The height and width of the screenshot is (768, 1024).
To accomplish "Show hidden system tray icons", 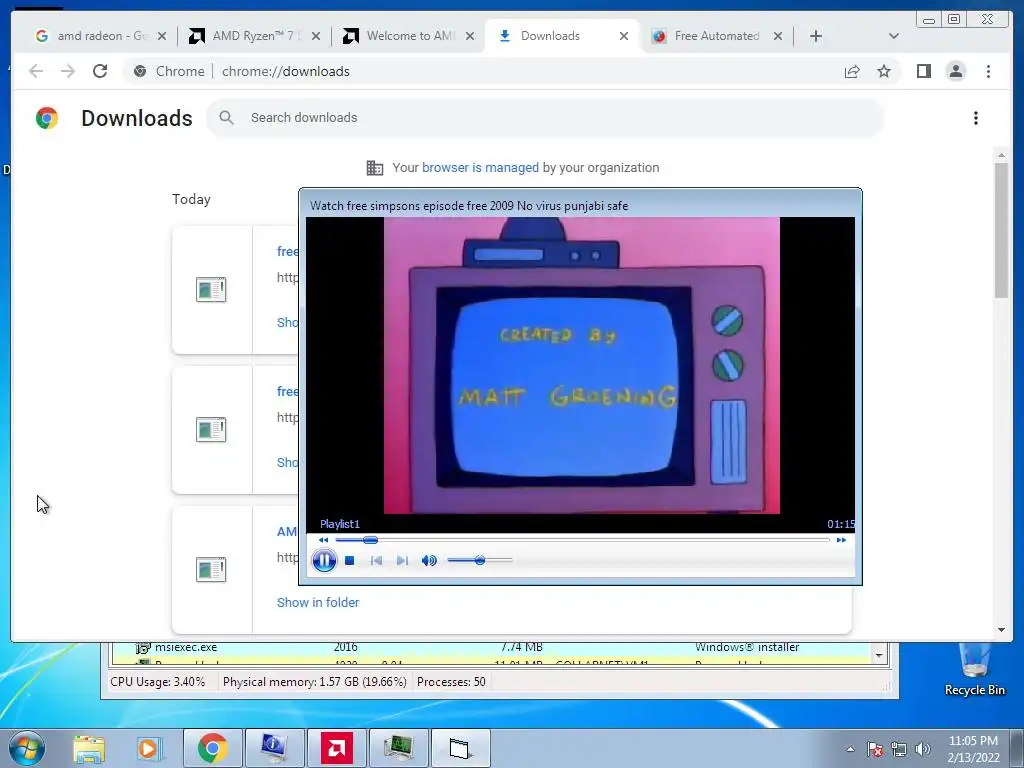I will (850, 749).
